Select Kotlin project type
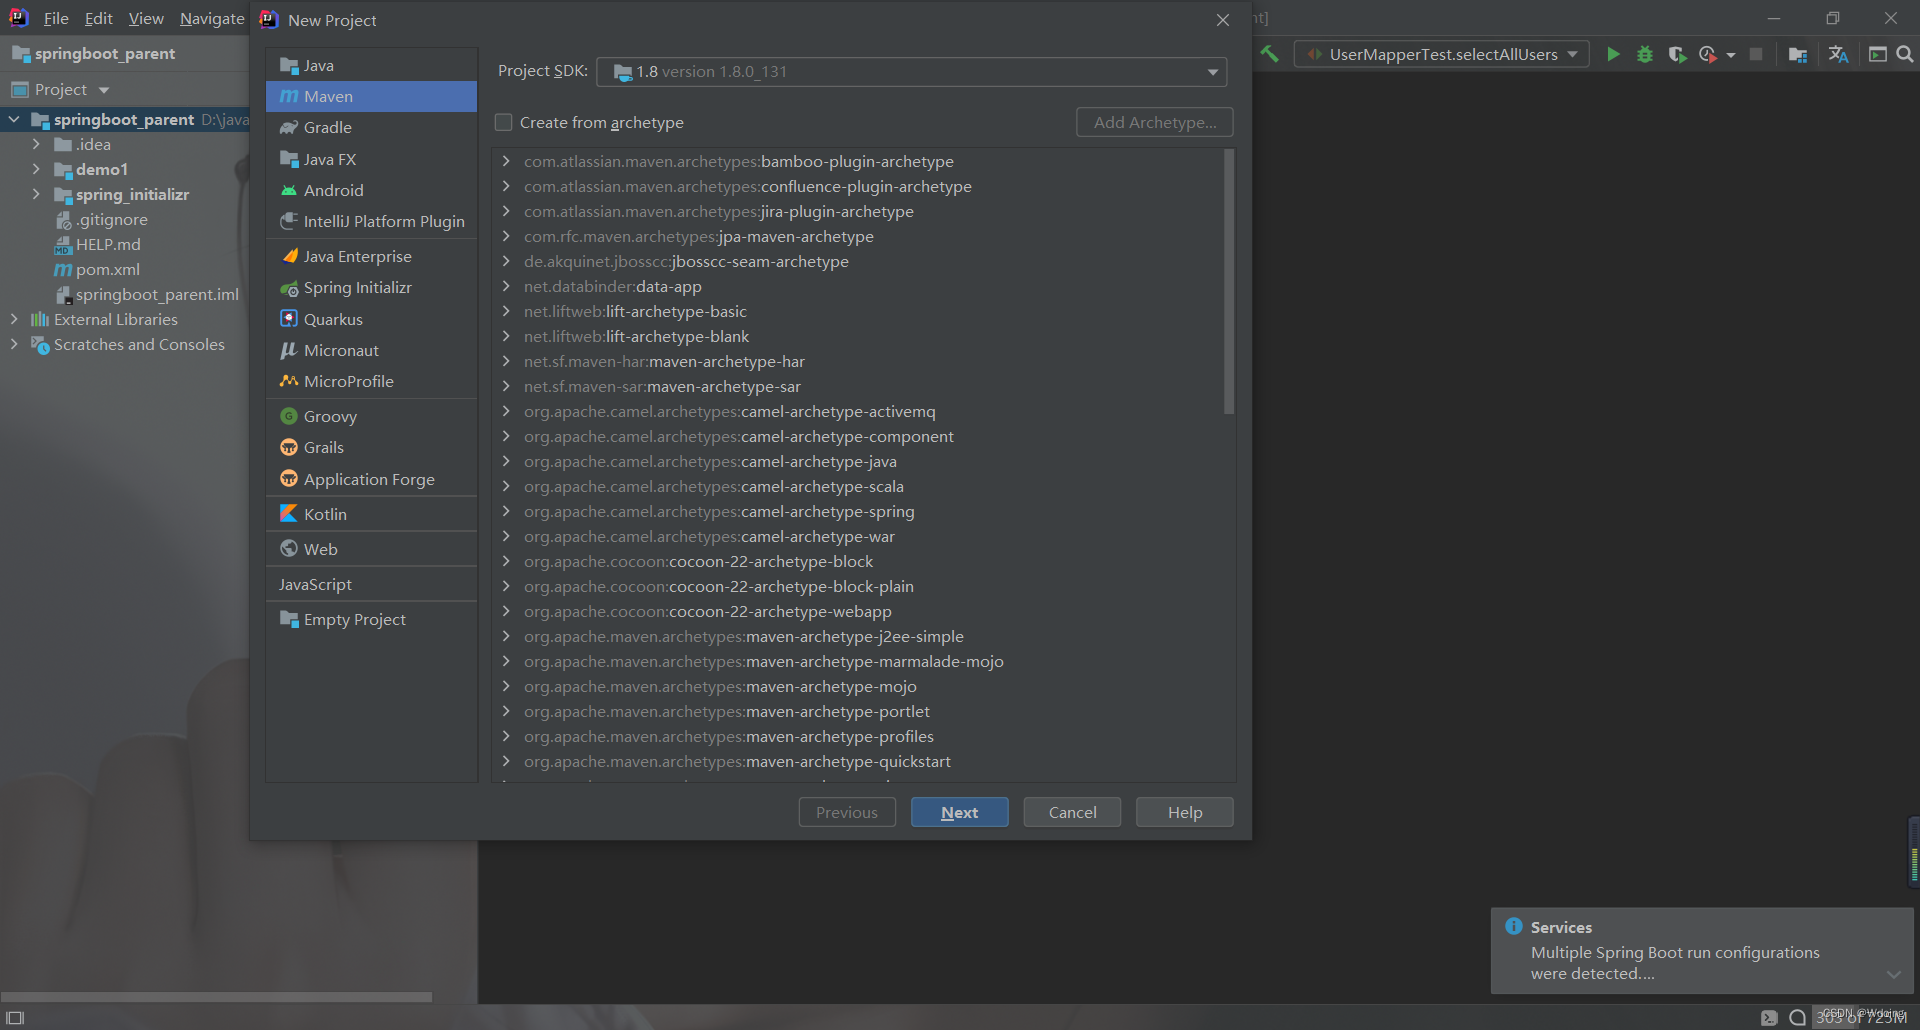This screenshot has height=1030, width=1920. point(371,514)
